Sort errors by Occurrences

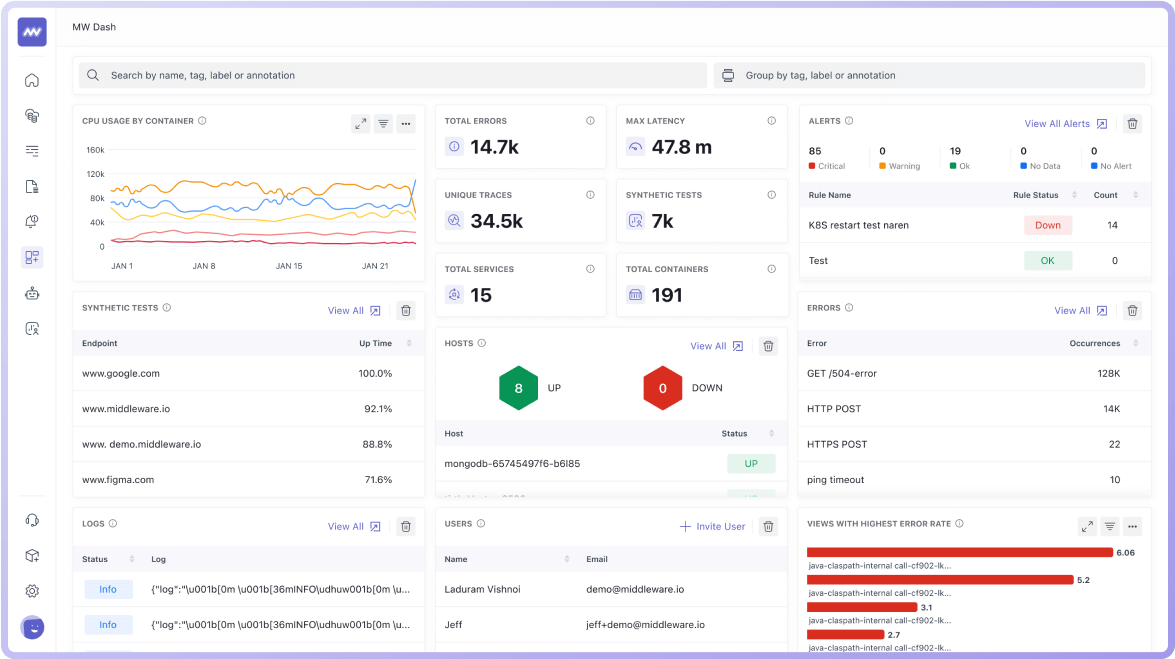coord(1136,343)
